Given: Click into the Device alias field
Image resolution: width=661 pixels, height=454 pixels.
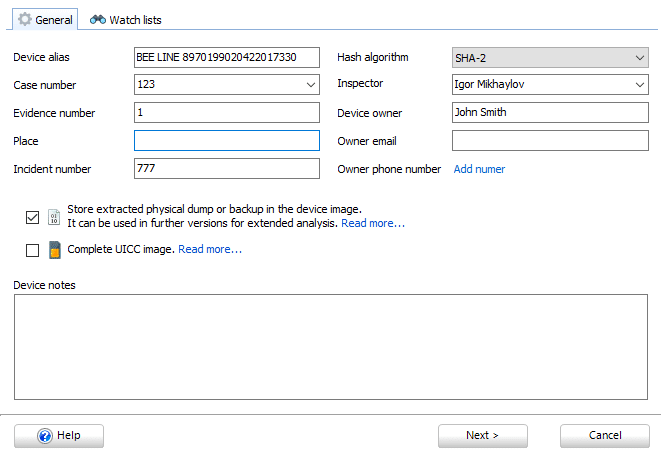Looking at the screenshot, I should click(227, 57).
